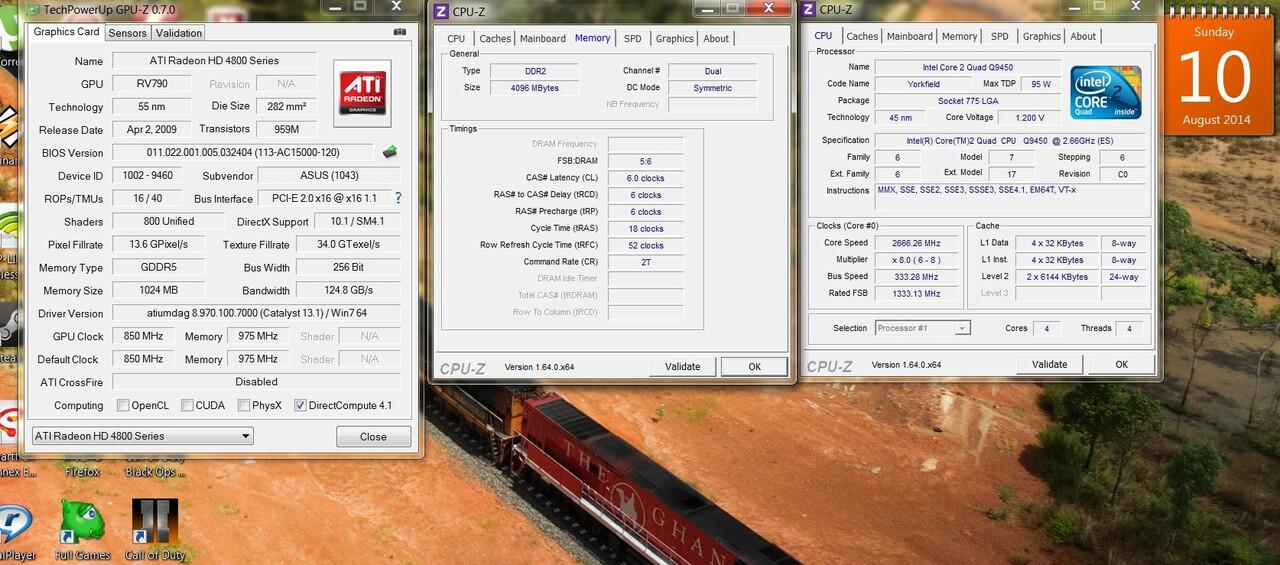Click the 'Symmetric' DC Mode value
Viewport: 1280px width, 565px height.
coord(713,88)
